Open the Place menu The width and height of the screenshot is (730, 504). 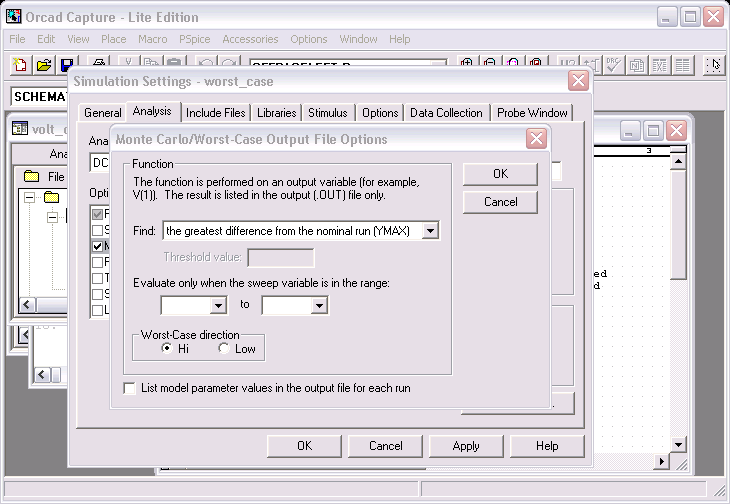point(114,39)
